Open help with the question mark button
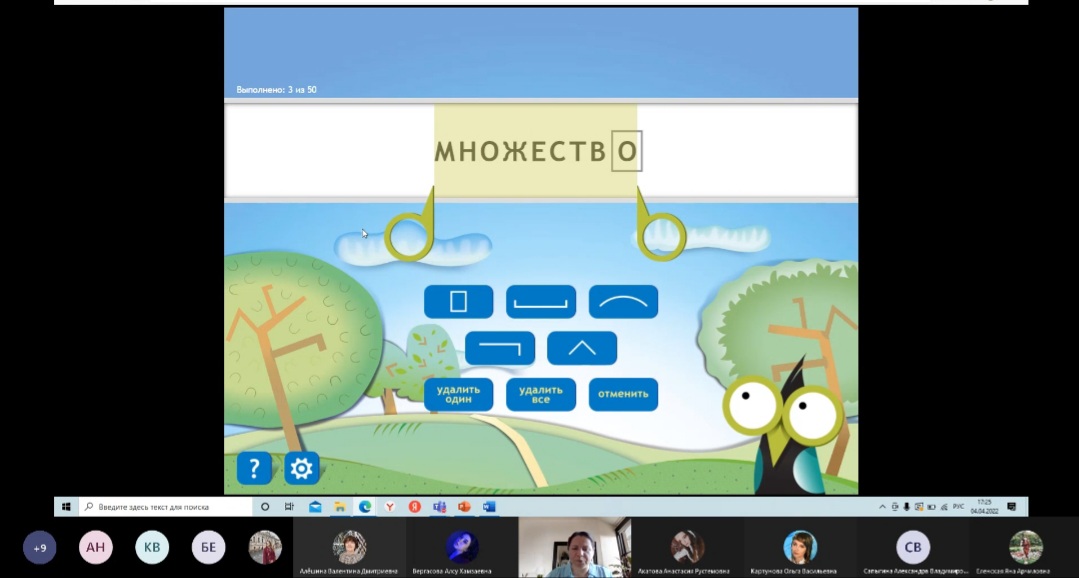This screenshot has width=1079, height=578. click(254, 467)
